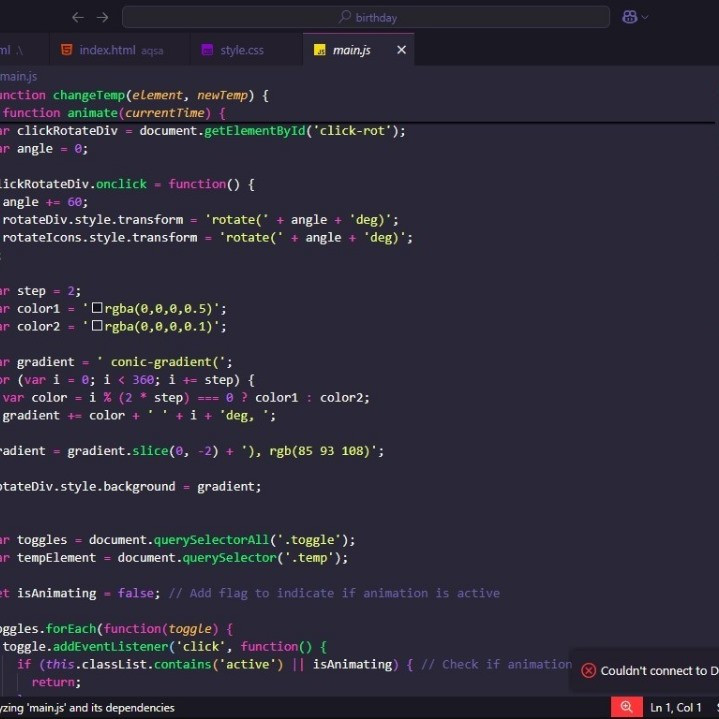Open color picker for color1 rgba swatch
Screen dimensions: 719x719
(x=97, y=308)
